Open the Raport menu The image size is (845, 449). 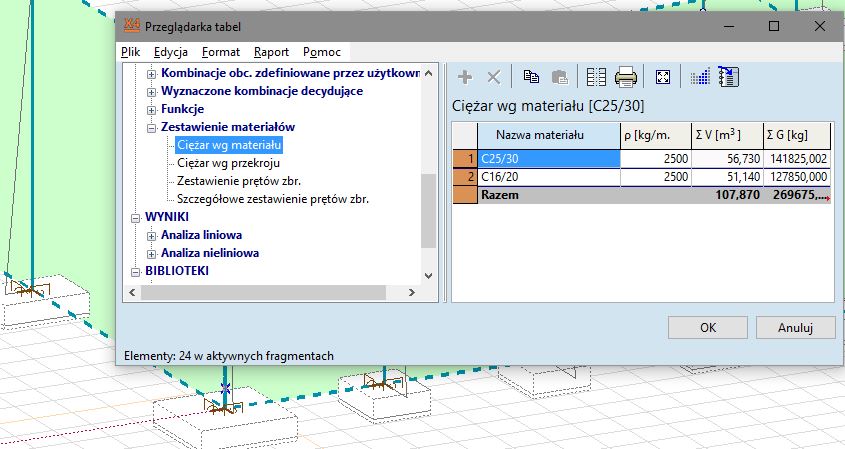[271, 52]
